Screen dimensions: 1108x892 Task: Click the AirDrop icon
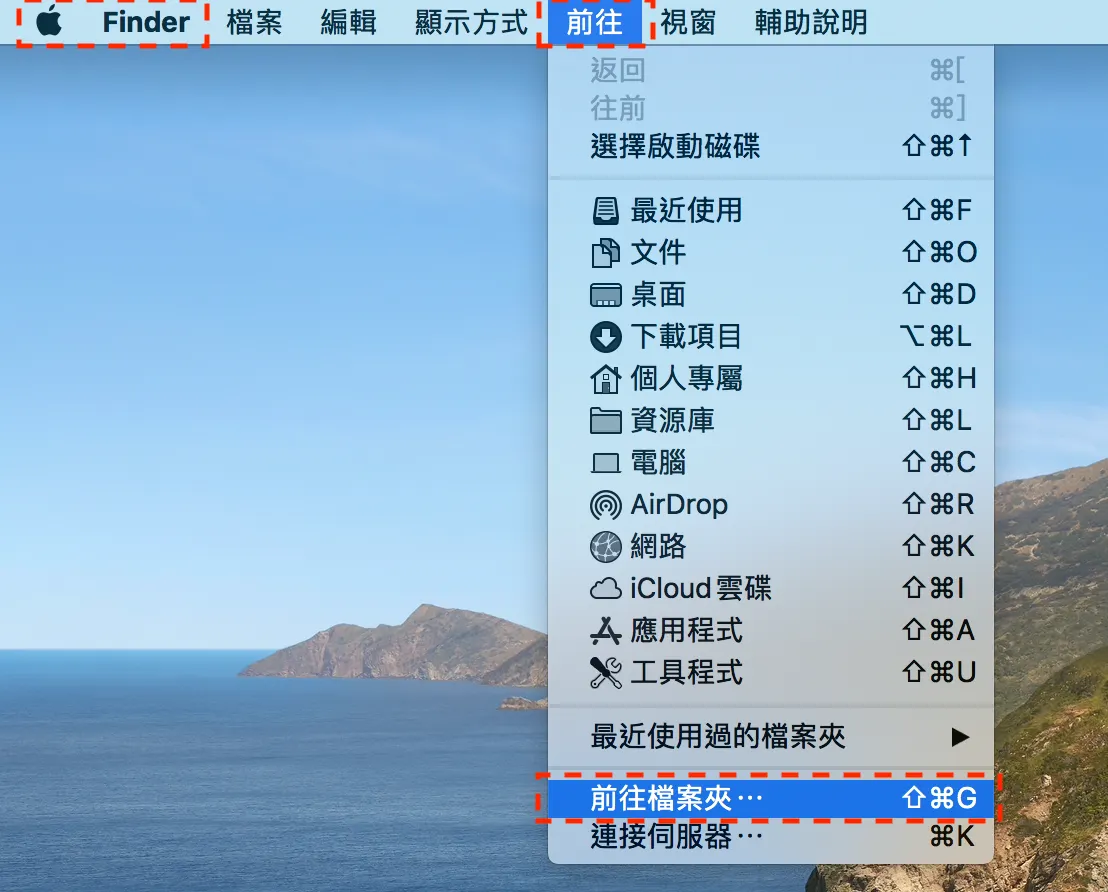click(x=606, y=505)
